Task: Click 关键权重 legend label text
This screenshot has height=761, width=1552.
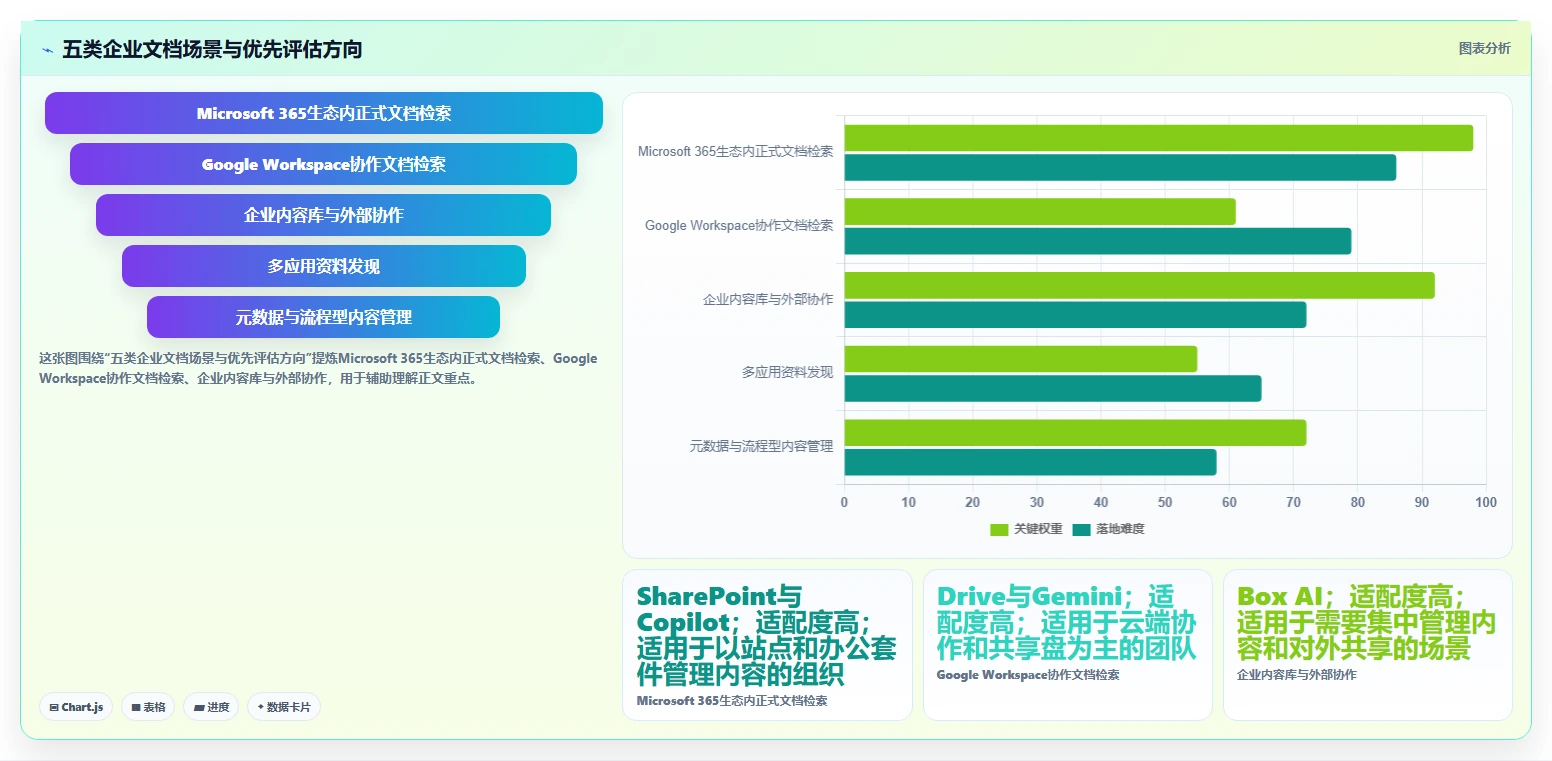Action: 1038,529
